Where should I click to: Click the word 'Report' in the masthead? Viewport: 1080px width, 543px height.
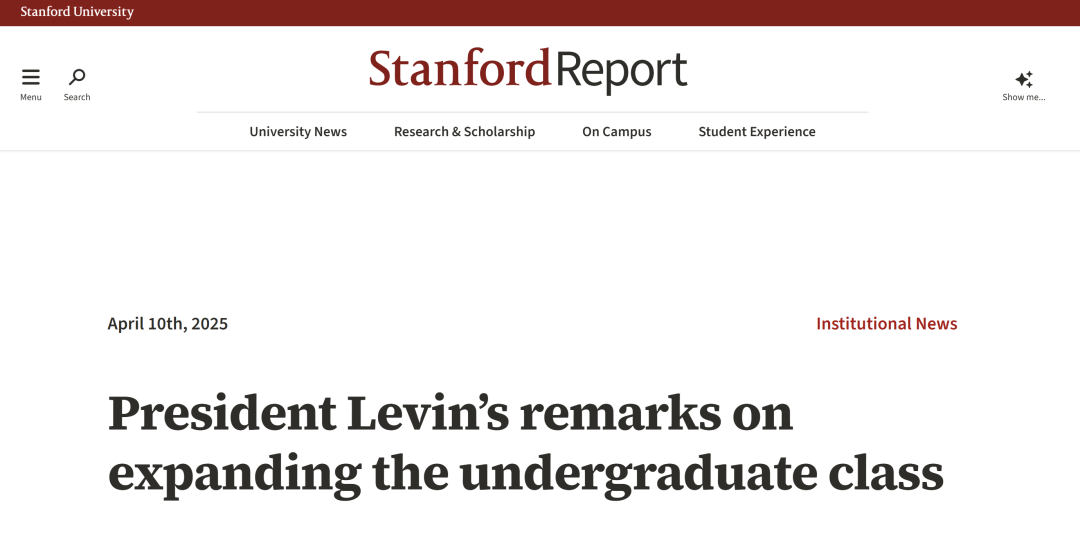(621, 70)
